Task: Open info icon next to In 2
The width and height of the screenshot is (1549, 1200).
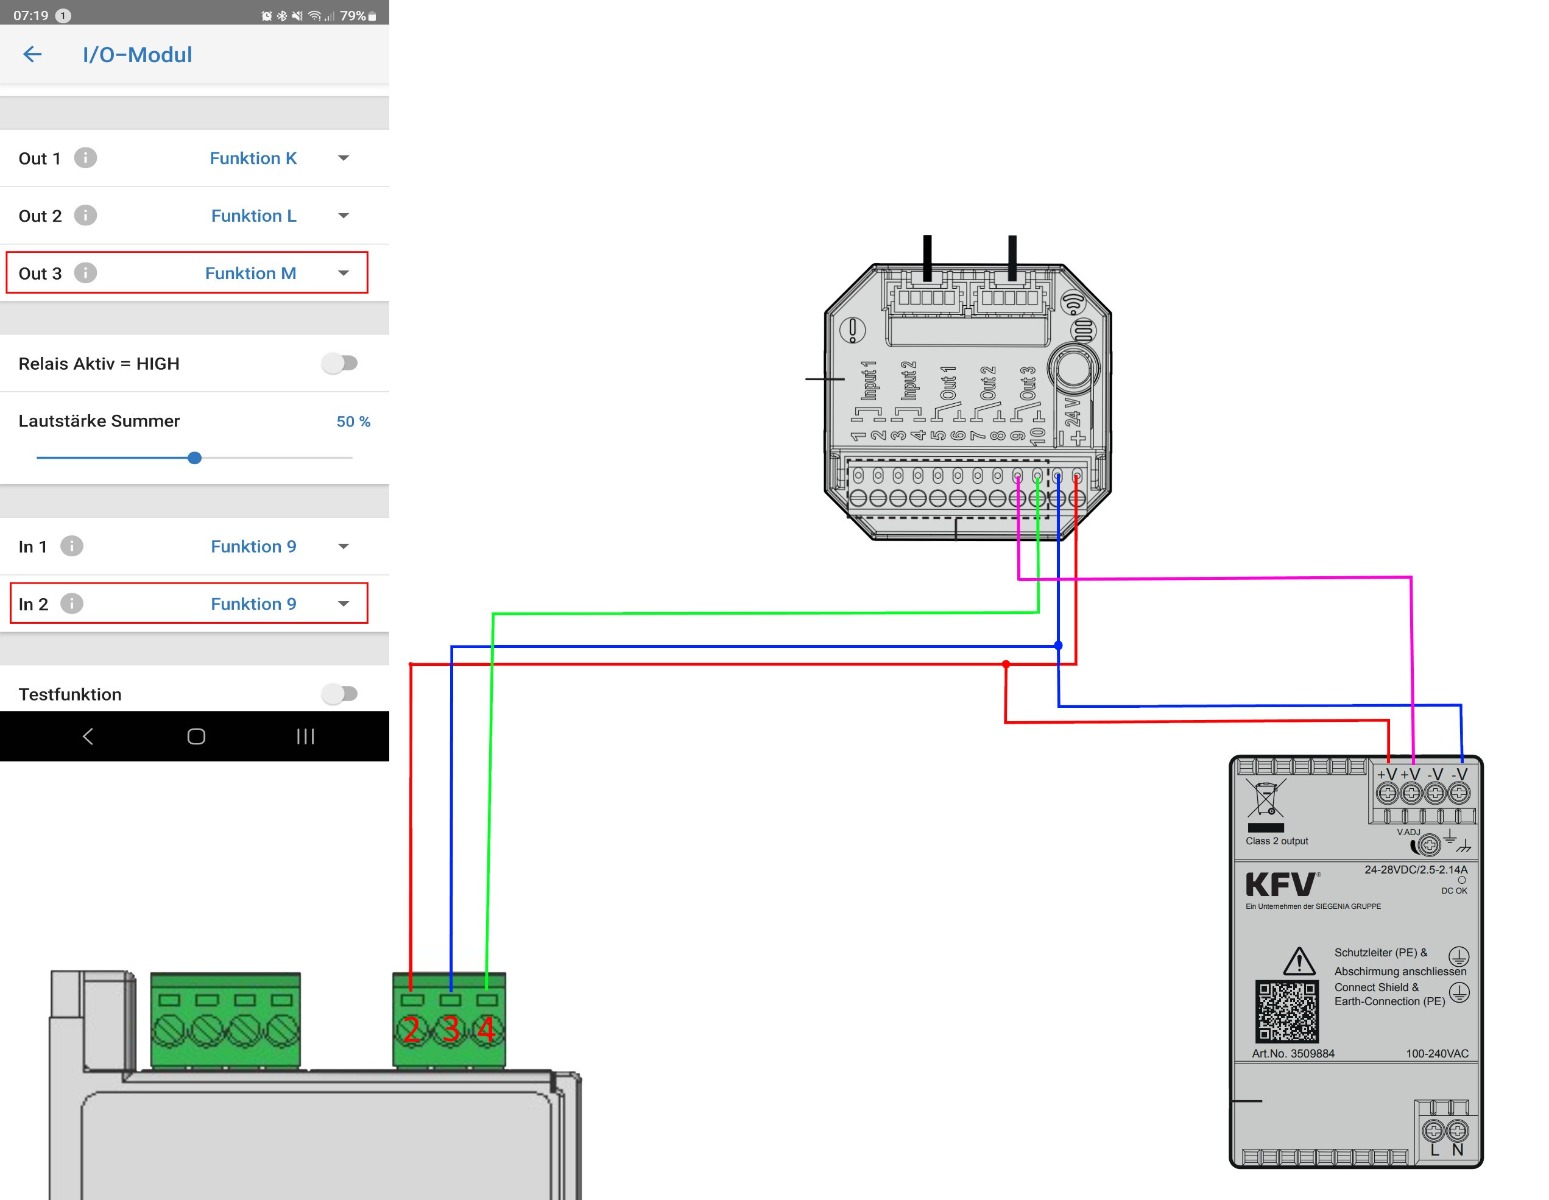Action: click(72, 604)
